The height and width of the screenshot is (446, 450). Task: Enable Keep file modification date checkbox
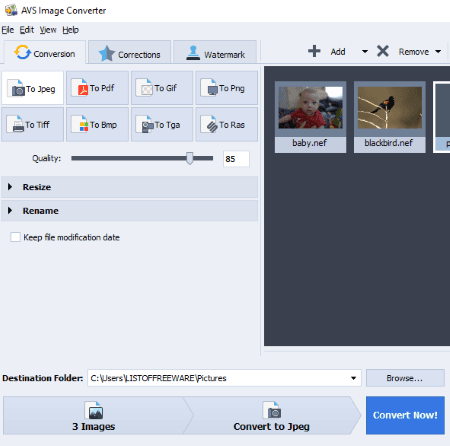(15, 237)
